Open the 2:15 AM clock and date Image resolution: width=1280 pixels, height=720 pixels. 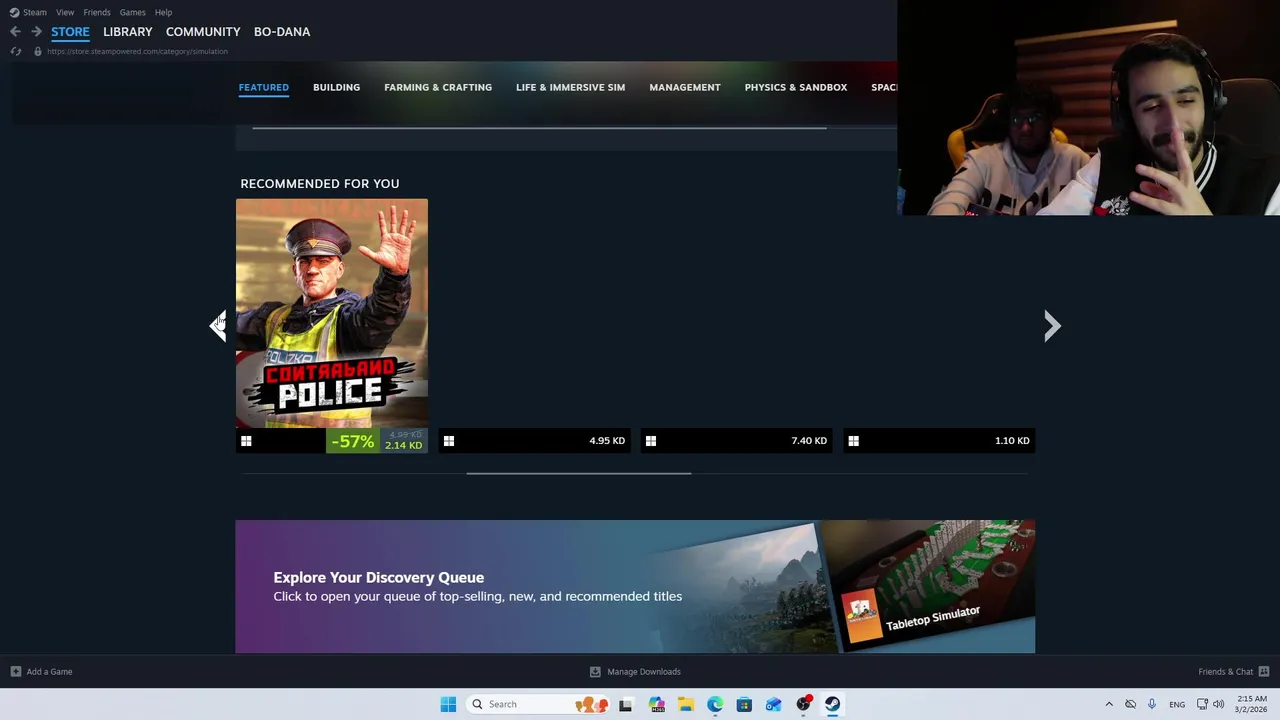1251,704
